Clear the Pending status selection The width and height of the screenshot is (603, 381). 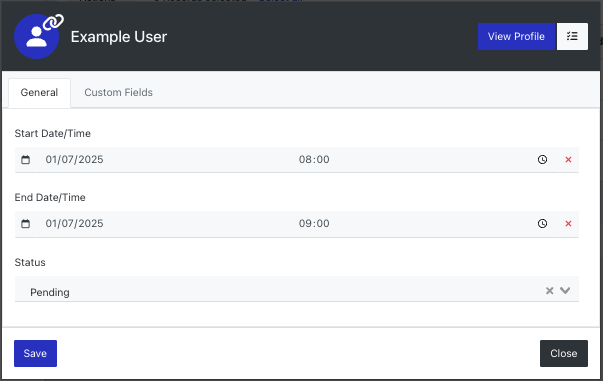550,291
